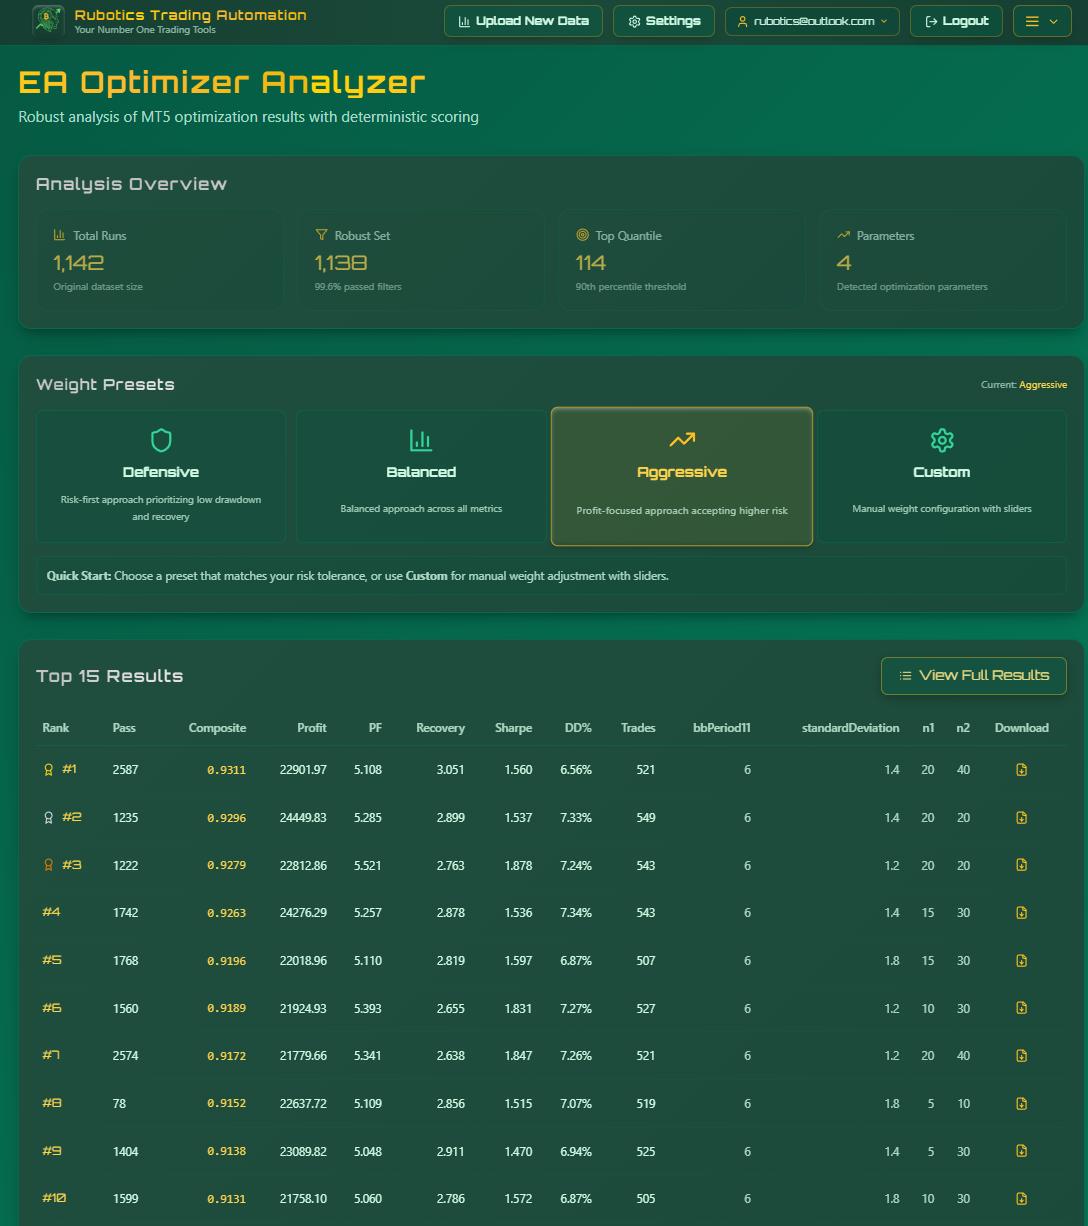This screenshot has height=1226, width=1088.
Task: Click the Upload New Data button
Action: coord(523,21)
